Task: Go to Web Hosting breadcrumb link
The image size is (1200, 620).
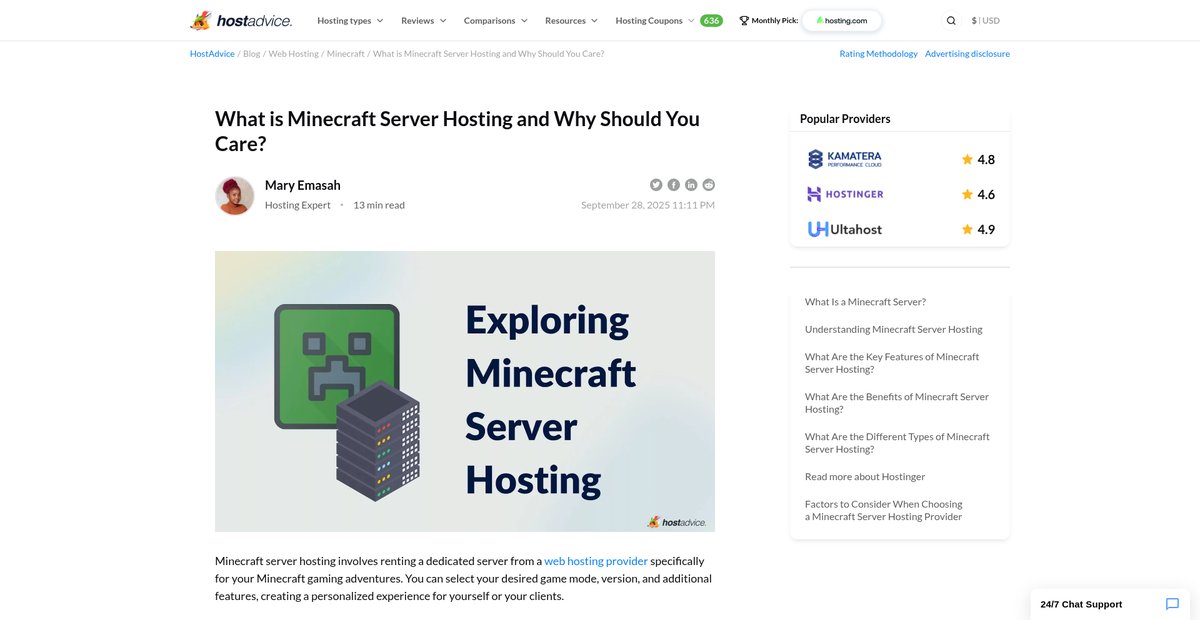Action: [x=293, y=54]
